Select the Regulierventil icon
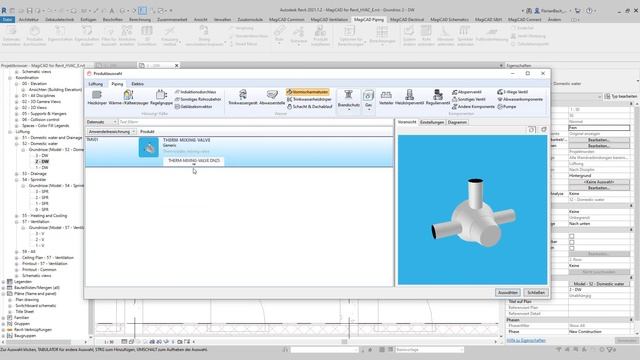The width and height of the screenshot is (640, 360). point(438,98)
